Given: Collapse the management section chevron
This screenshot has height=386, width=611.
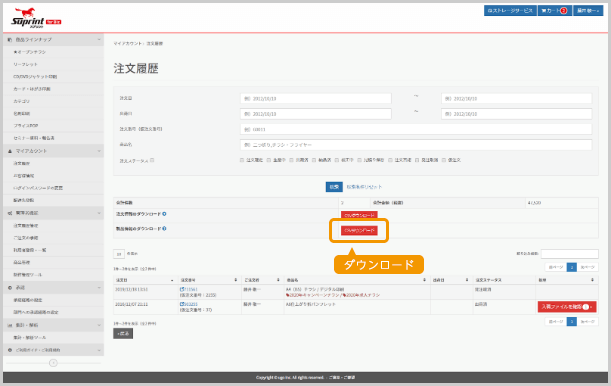Looking at the screenshot, I should click(x=99, y=213).
